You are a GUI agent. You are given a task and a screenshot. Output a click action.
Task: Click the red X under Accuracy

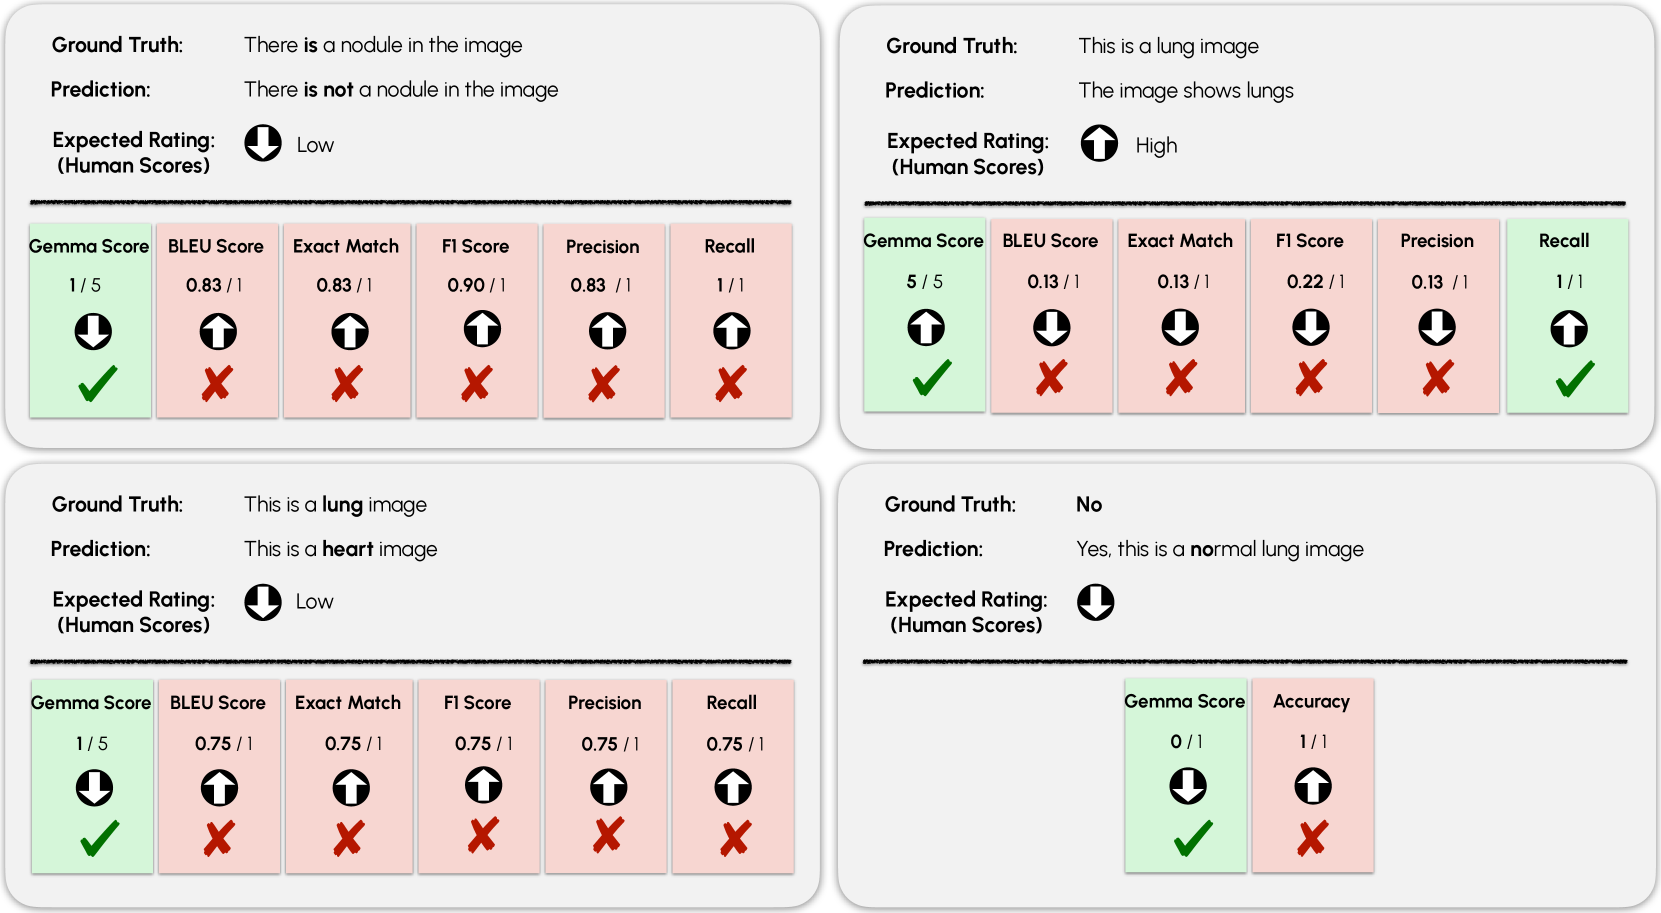(1312, 838)
